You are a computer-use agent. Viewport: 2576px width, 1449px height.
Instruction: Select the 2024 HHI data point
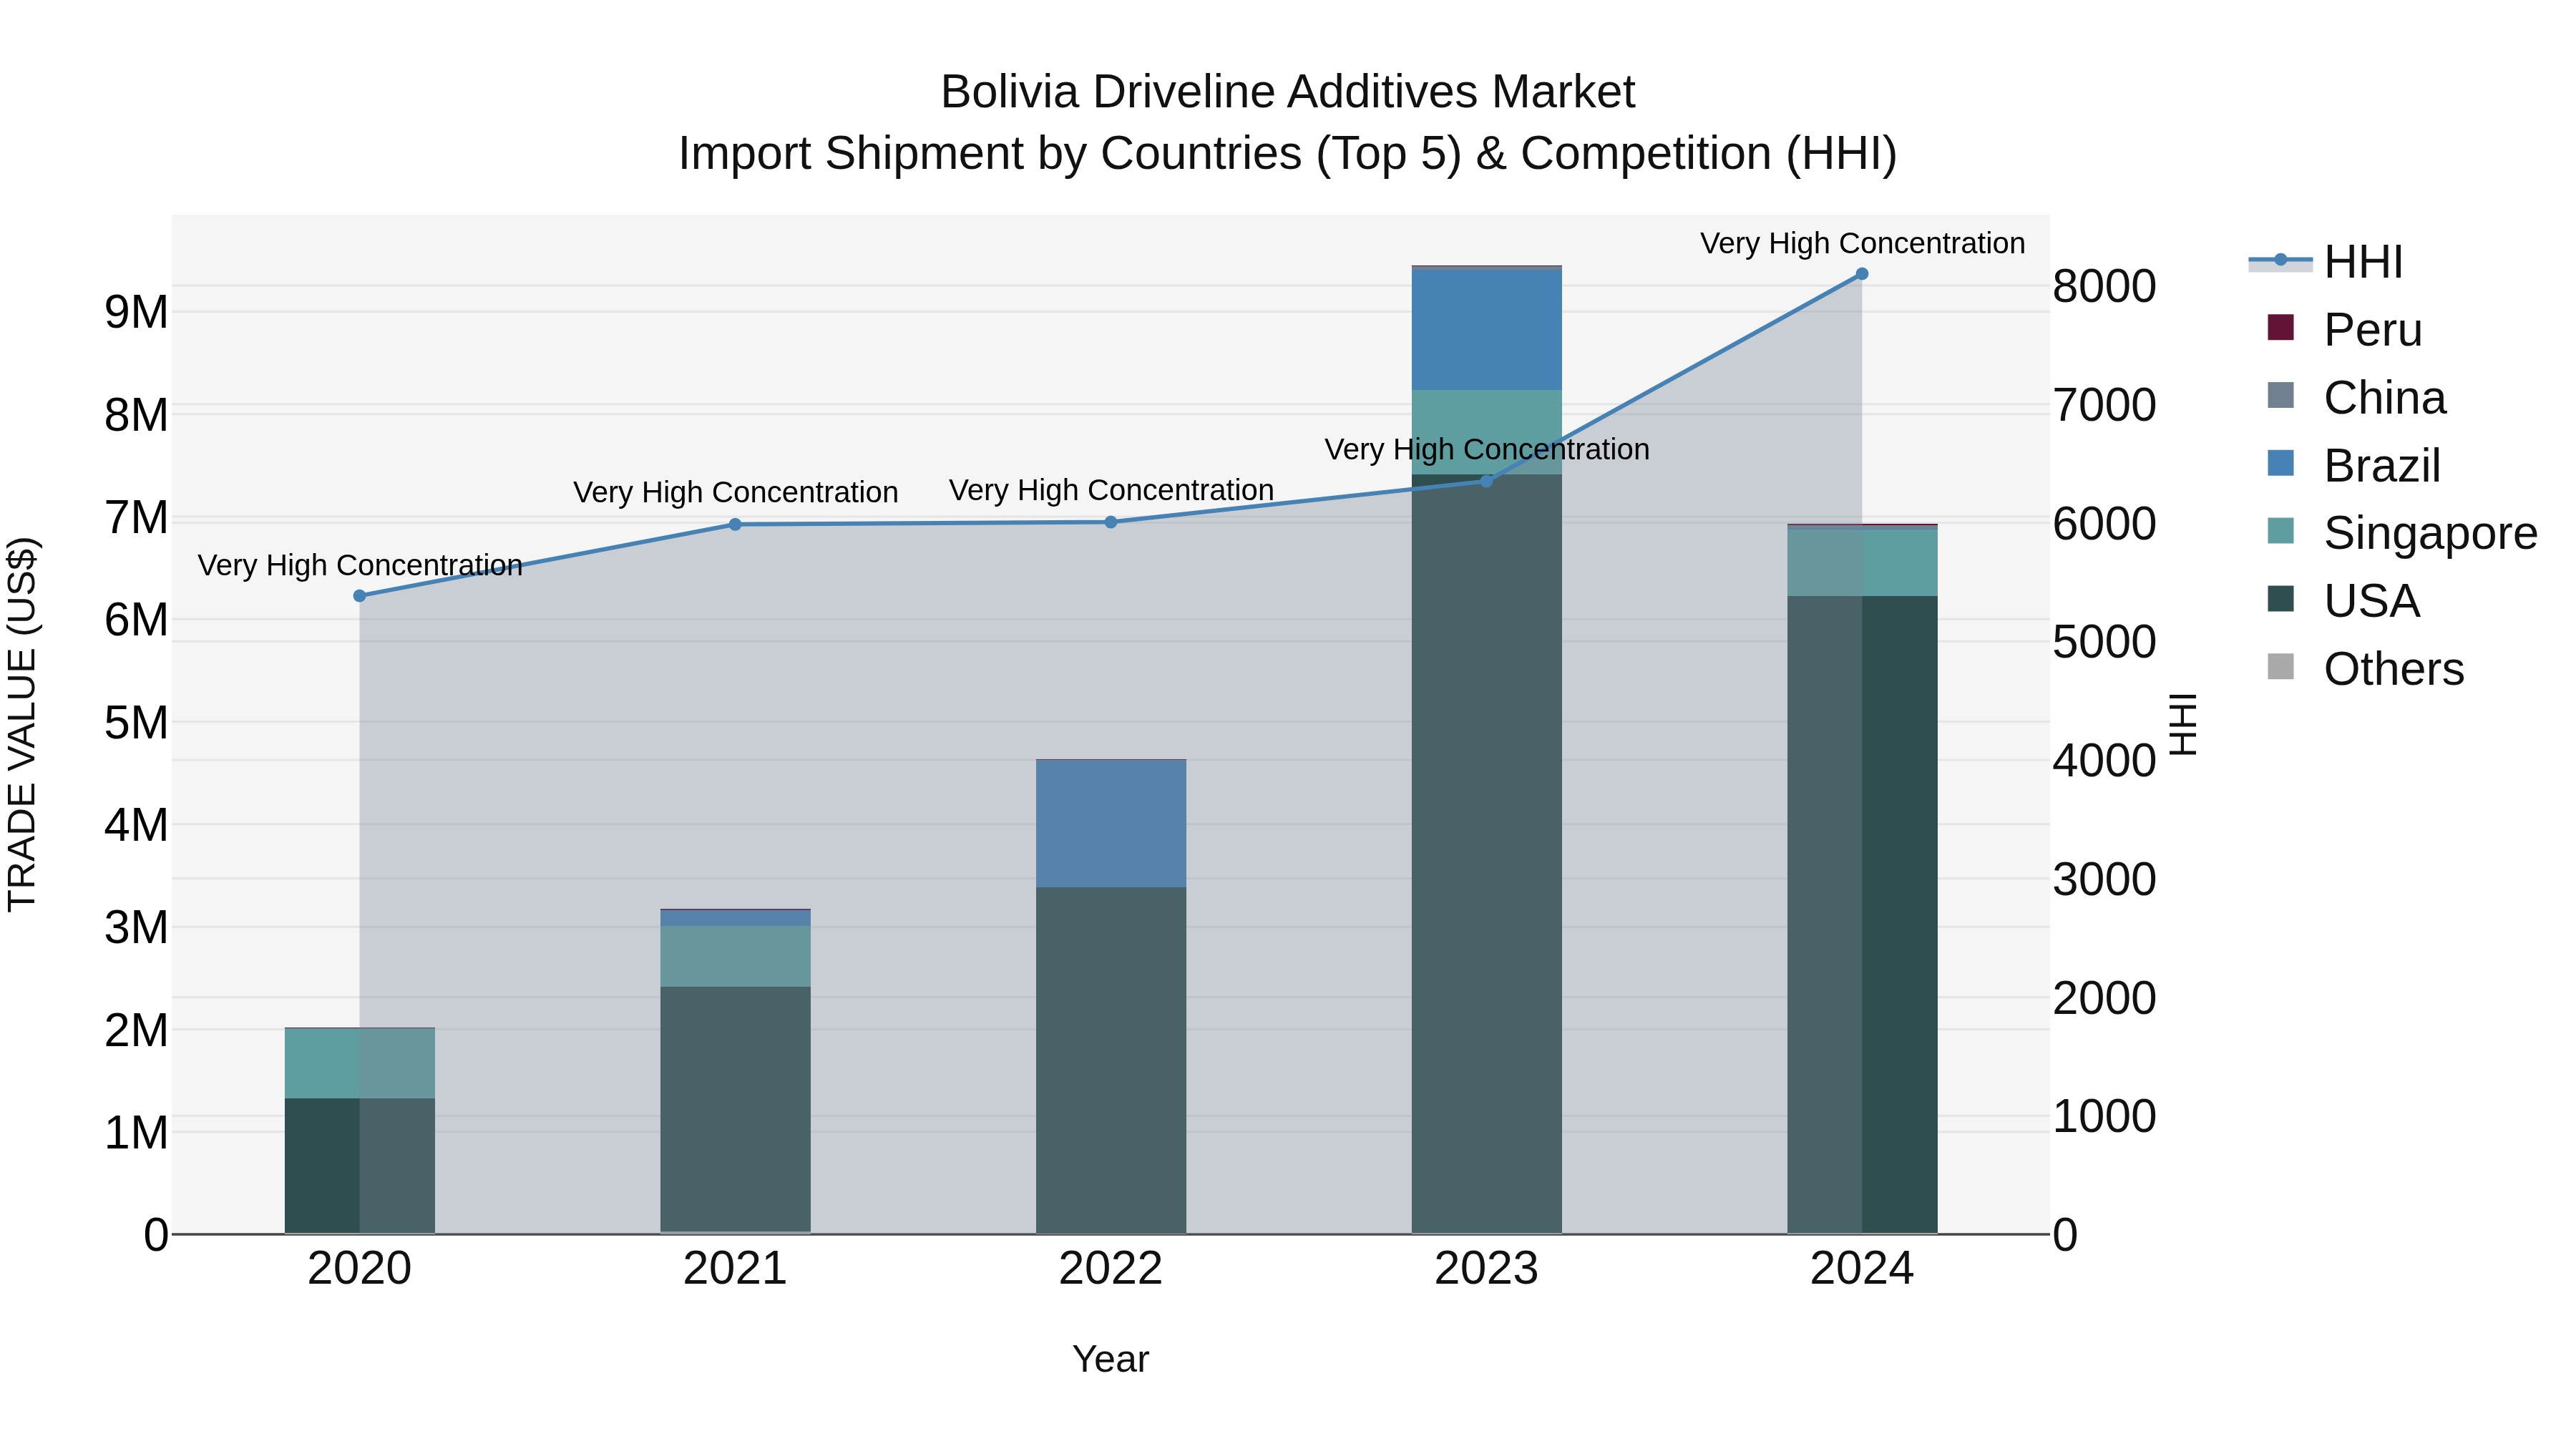(1862, 274)
